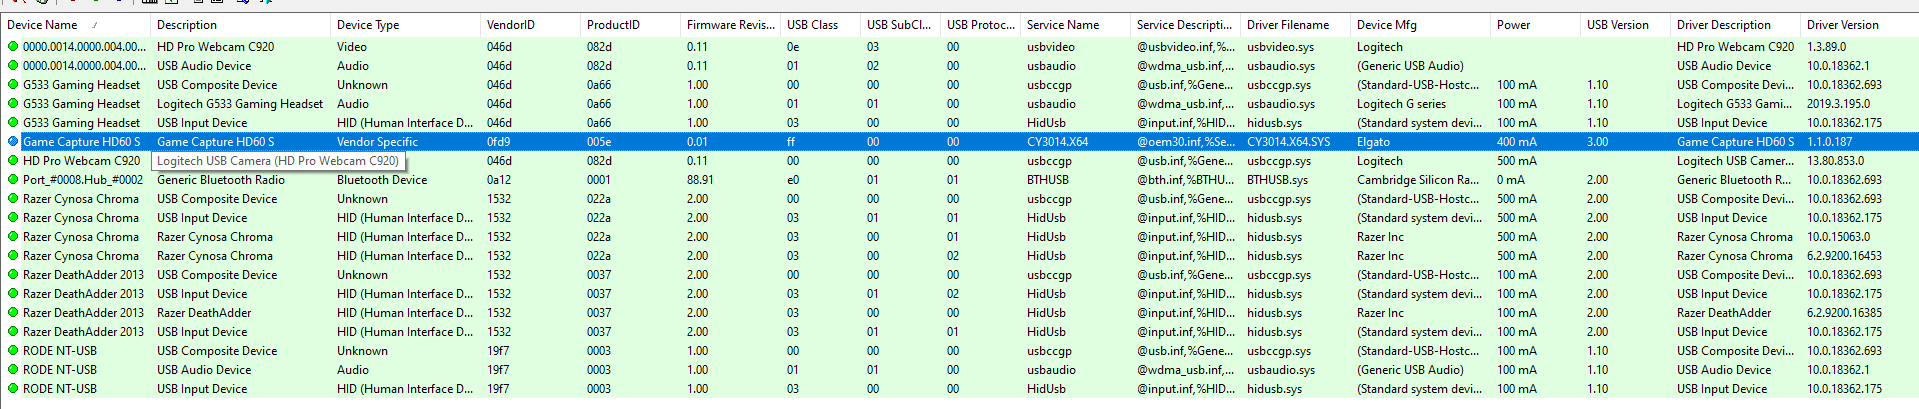
Task: Click driver version 1.1.0.187
Action: click(x=1829, y=142)
